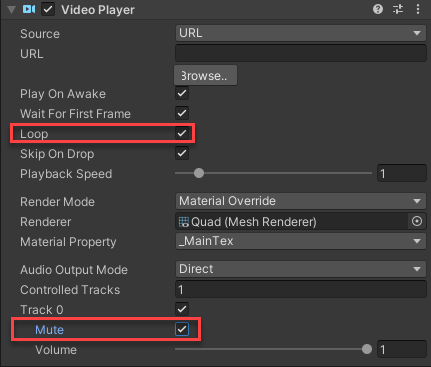Click the Wait For First Frame label
431x367 pixels.
pos(75,114)
